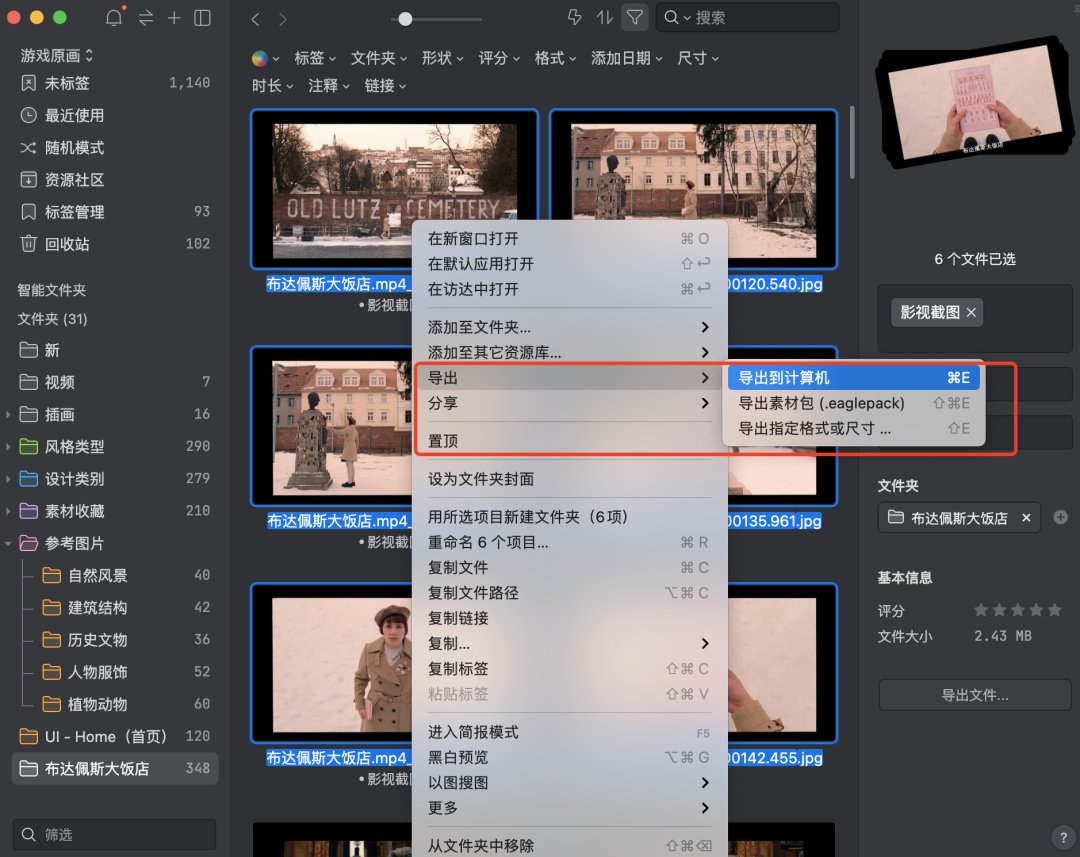
Task: Open the 格式 filter dropdown
Action: (555, 59)
